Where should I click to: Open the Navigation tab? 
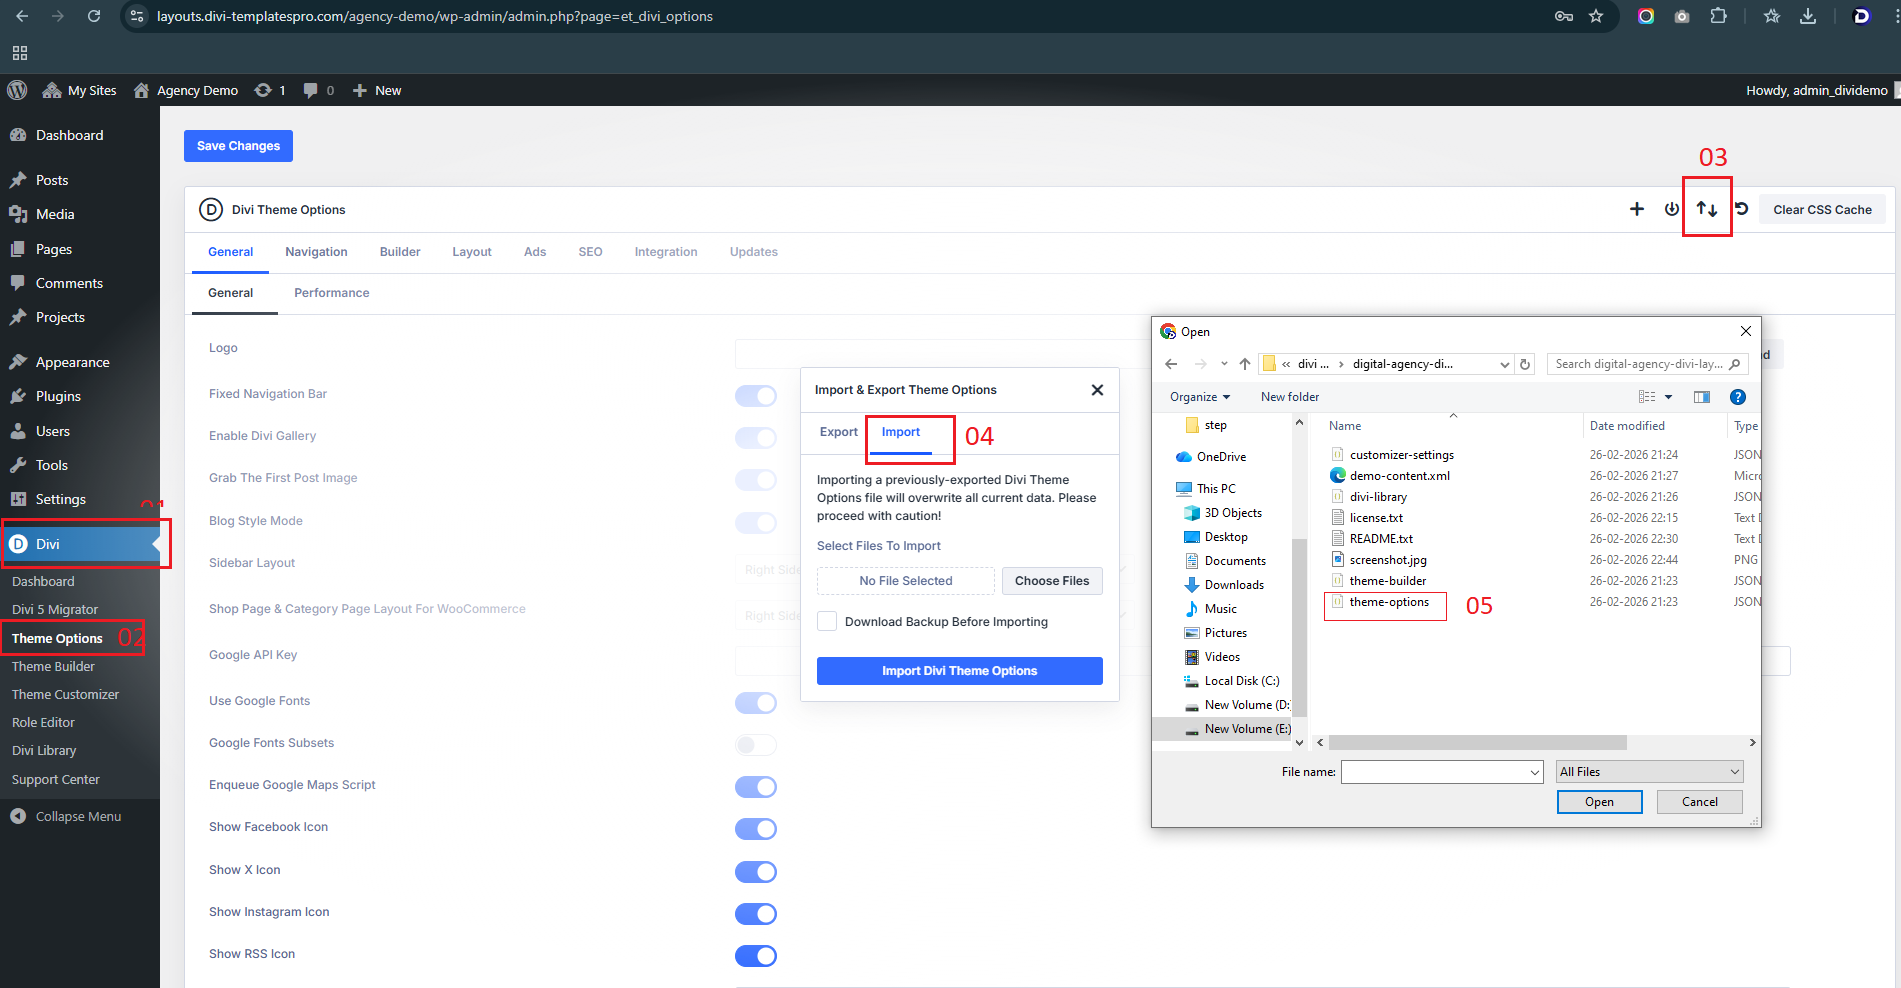[x=316, y=252]
